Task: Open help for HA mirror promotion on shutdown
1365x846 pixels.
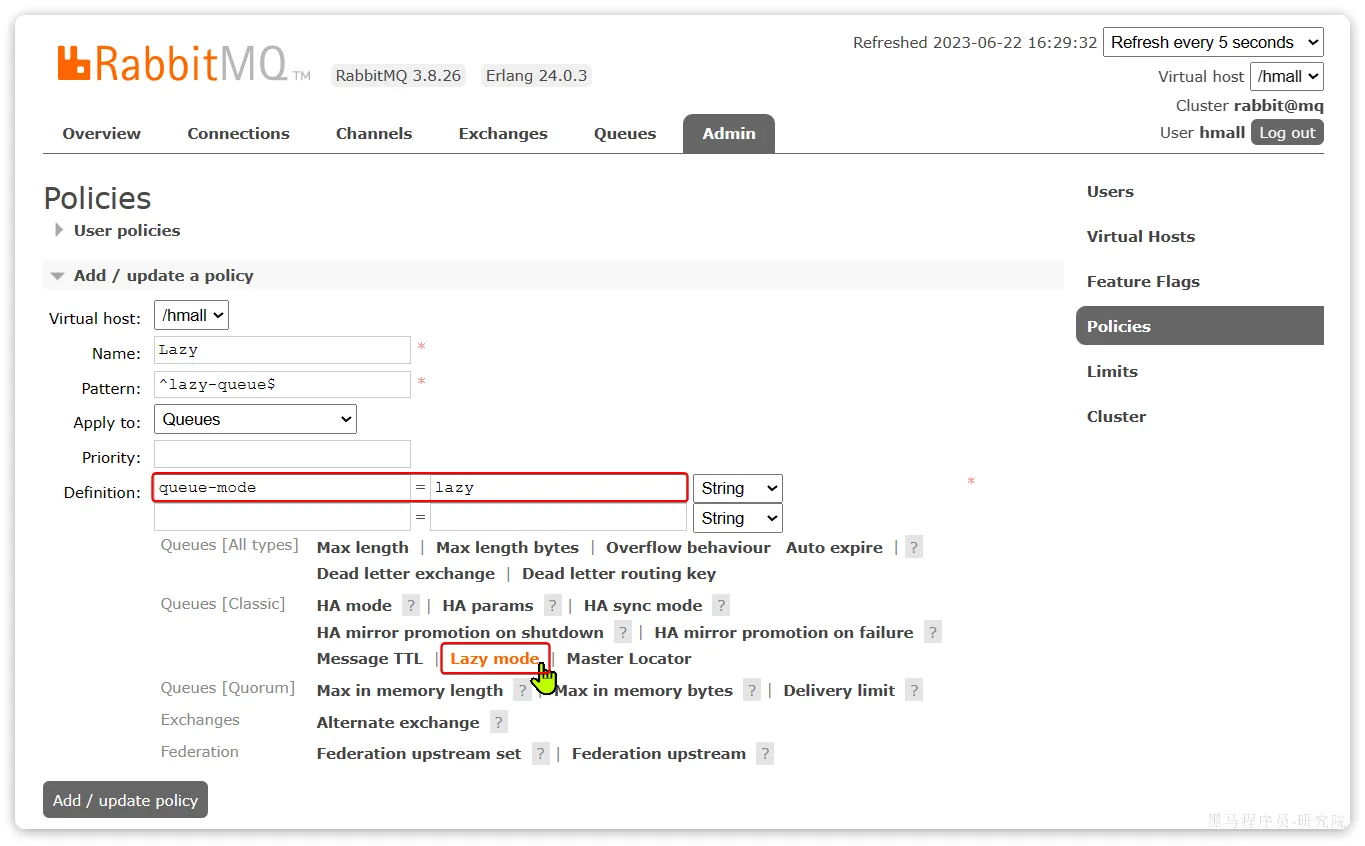Action: tap(623, 632)
